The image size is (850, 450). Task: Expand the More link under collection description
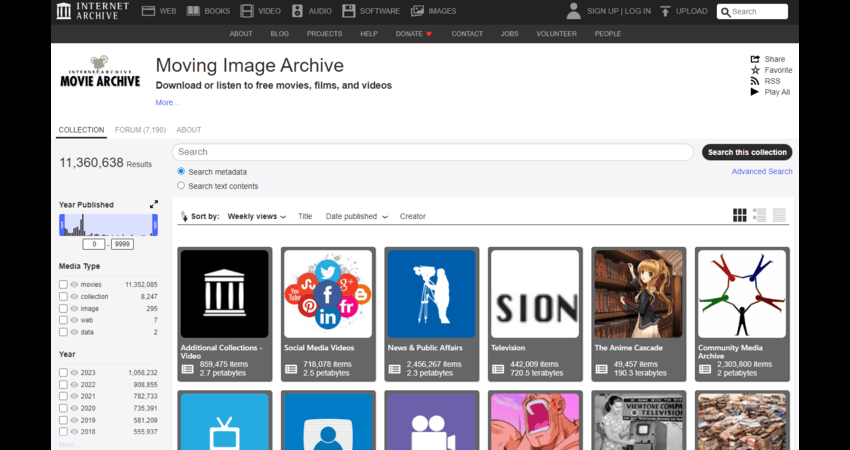click(167, 102)
